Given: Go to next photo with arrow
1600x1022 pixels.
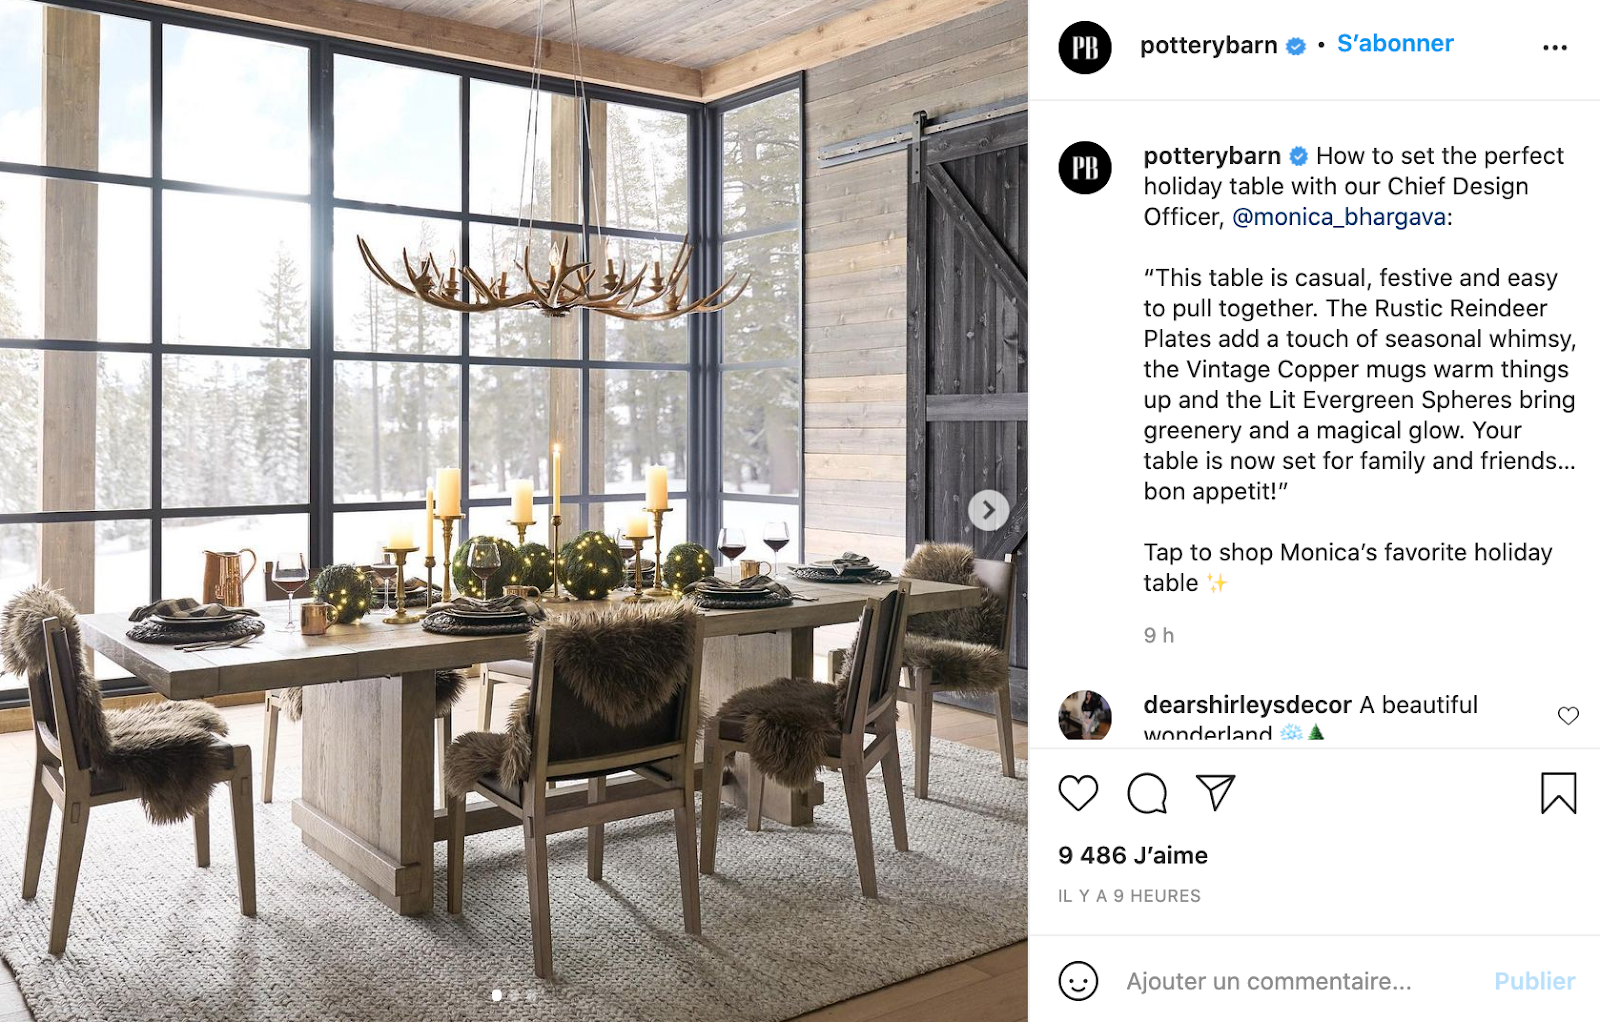Looking at the screenshot, I should 988,510.
